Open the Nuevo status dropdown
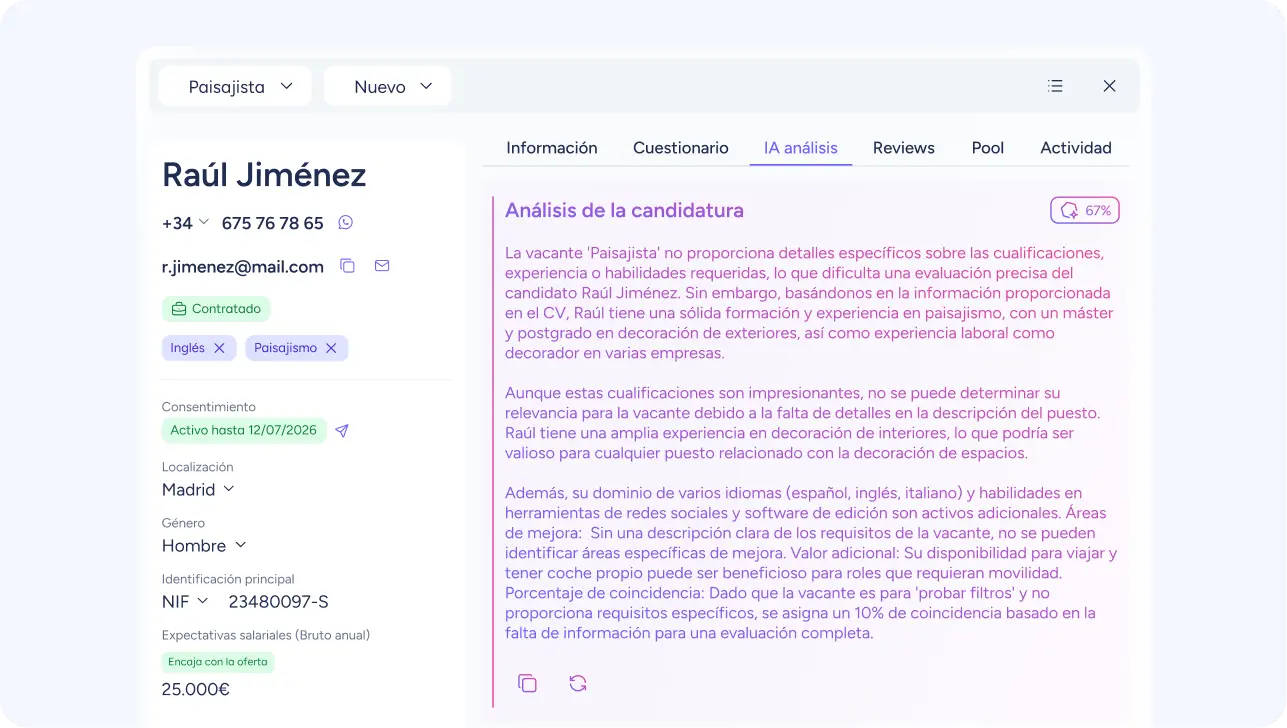 (388, 87)
